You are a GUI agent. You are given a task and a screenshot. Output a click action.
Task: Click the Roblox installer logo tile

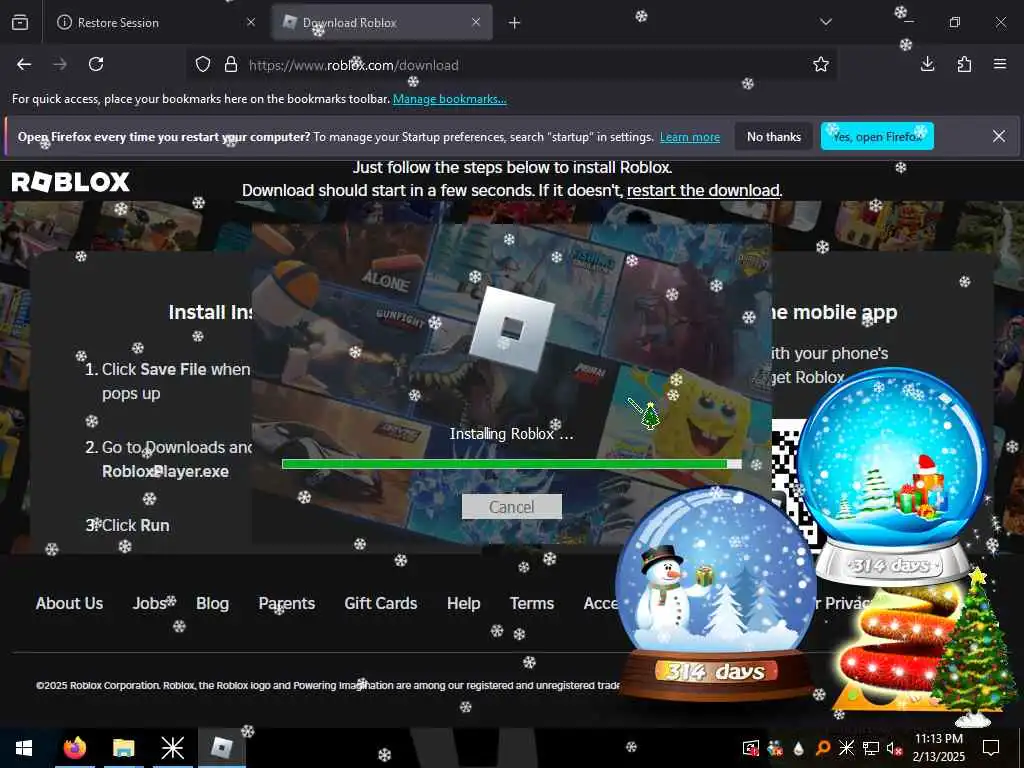tap(512, 329)
